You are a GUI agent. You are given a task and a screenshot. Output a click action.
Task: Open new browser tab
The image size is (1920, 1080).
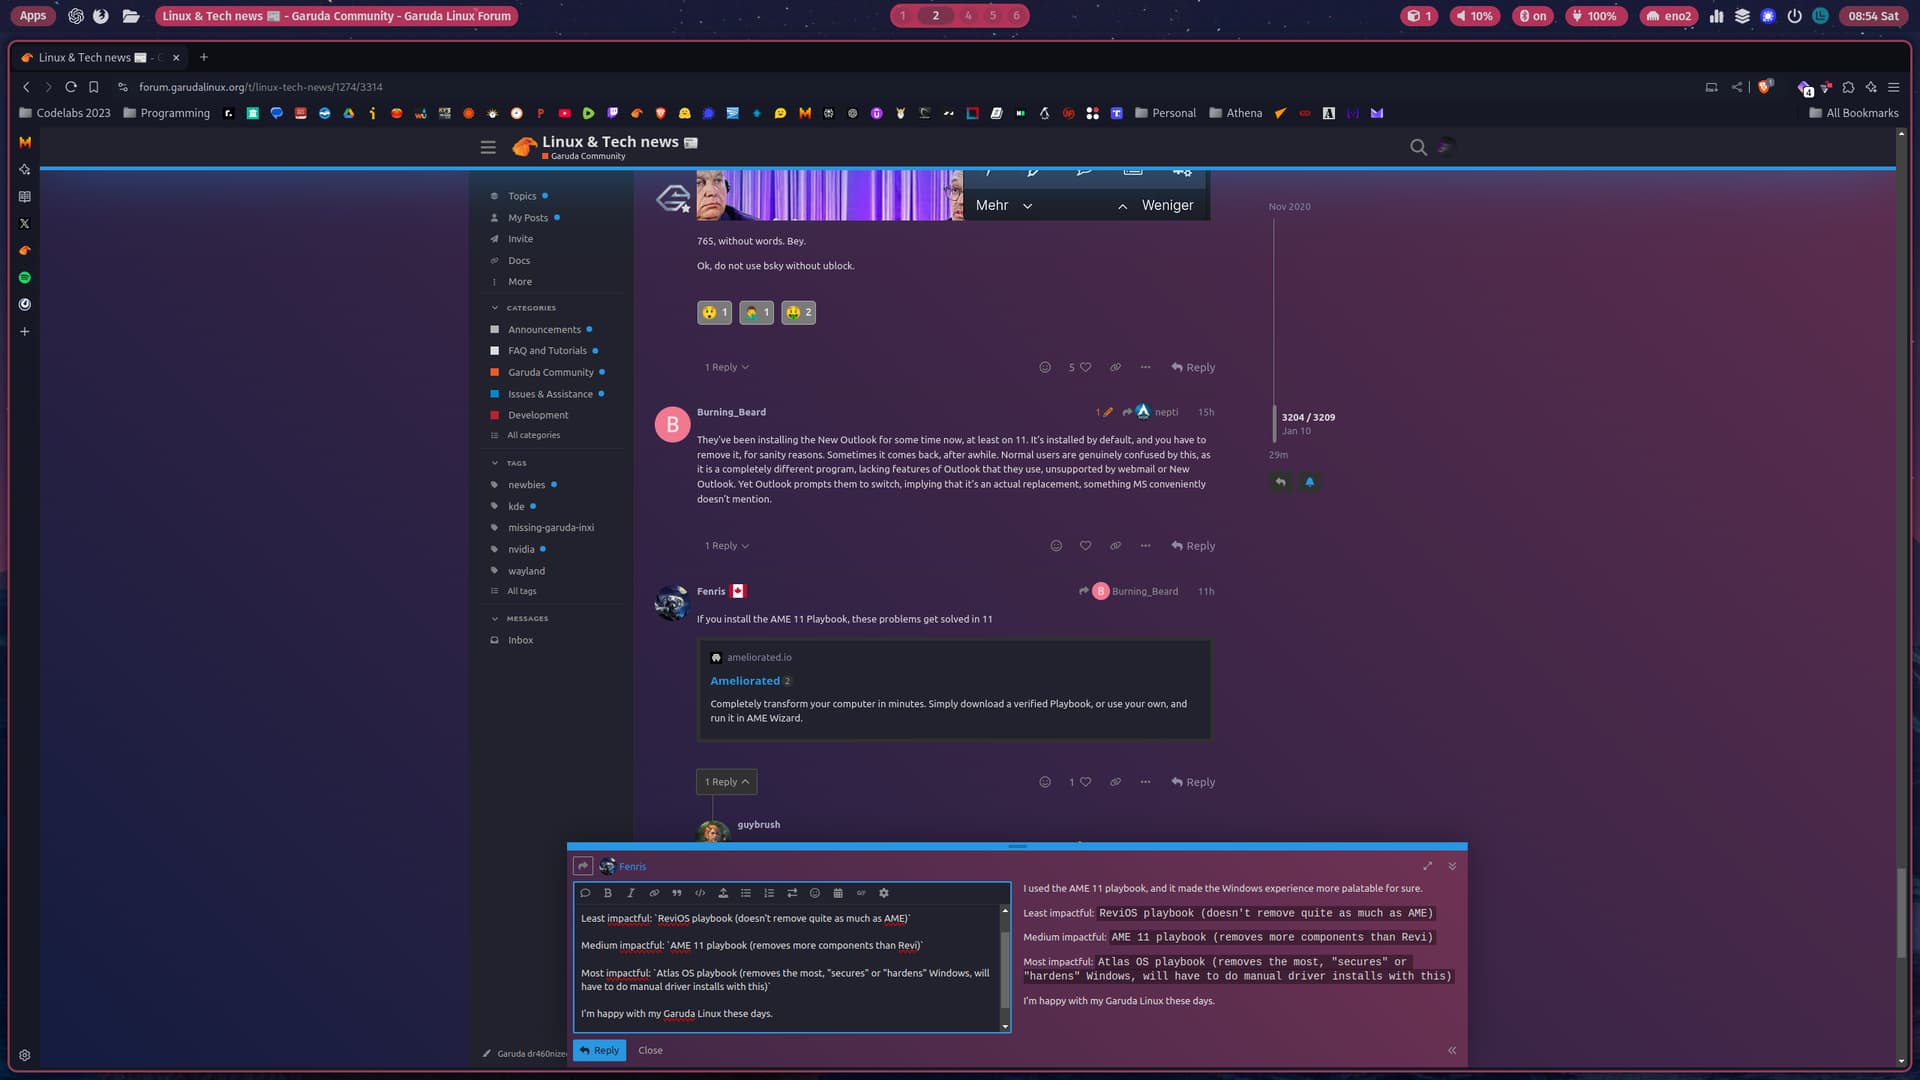[x=204, y=57]
